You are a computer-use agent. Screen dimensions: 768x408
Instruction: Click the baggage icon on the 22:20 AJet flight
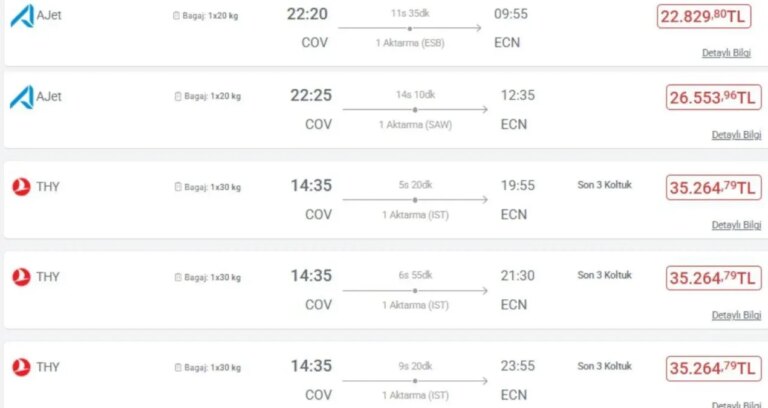click(176, 16)
